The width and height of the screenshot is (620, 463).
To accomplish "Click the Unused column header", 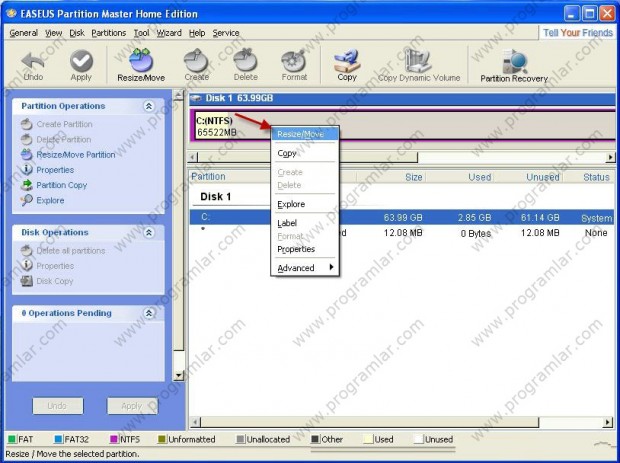I will tap(542, 177).
